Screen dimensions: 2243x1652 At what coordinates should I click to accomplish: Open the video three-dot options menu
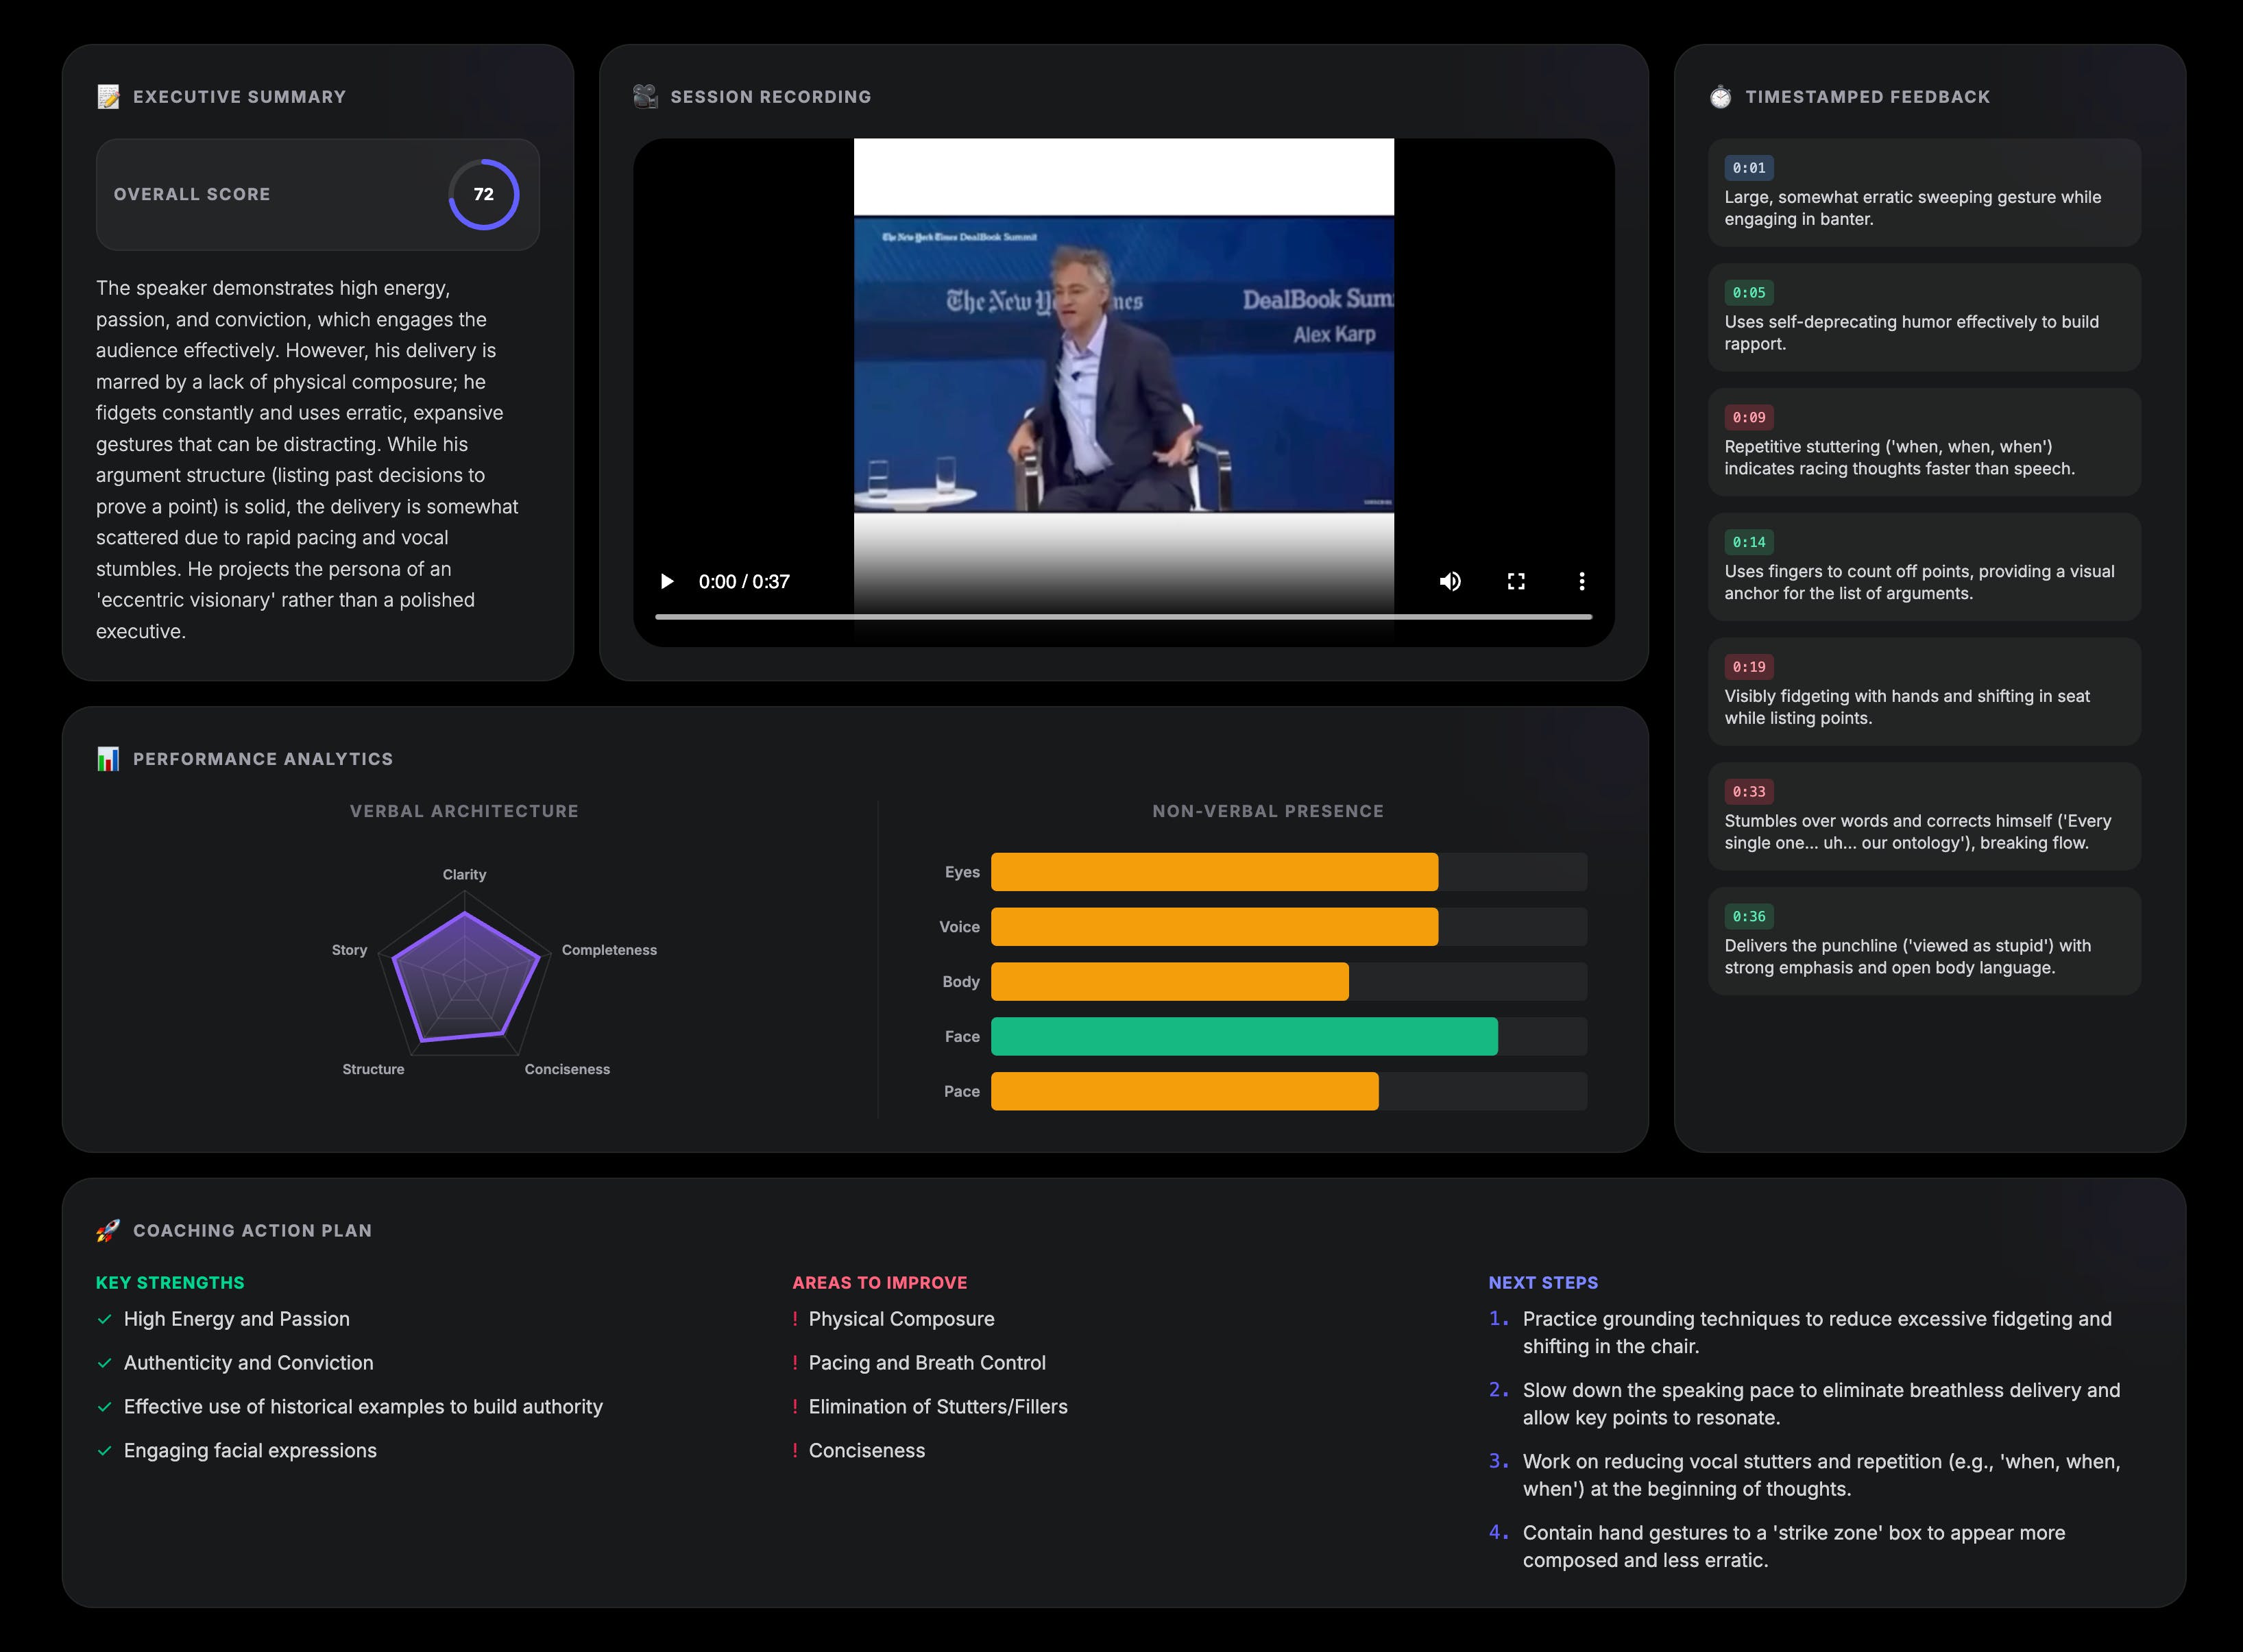pos(1581,581)
